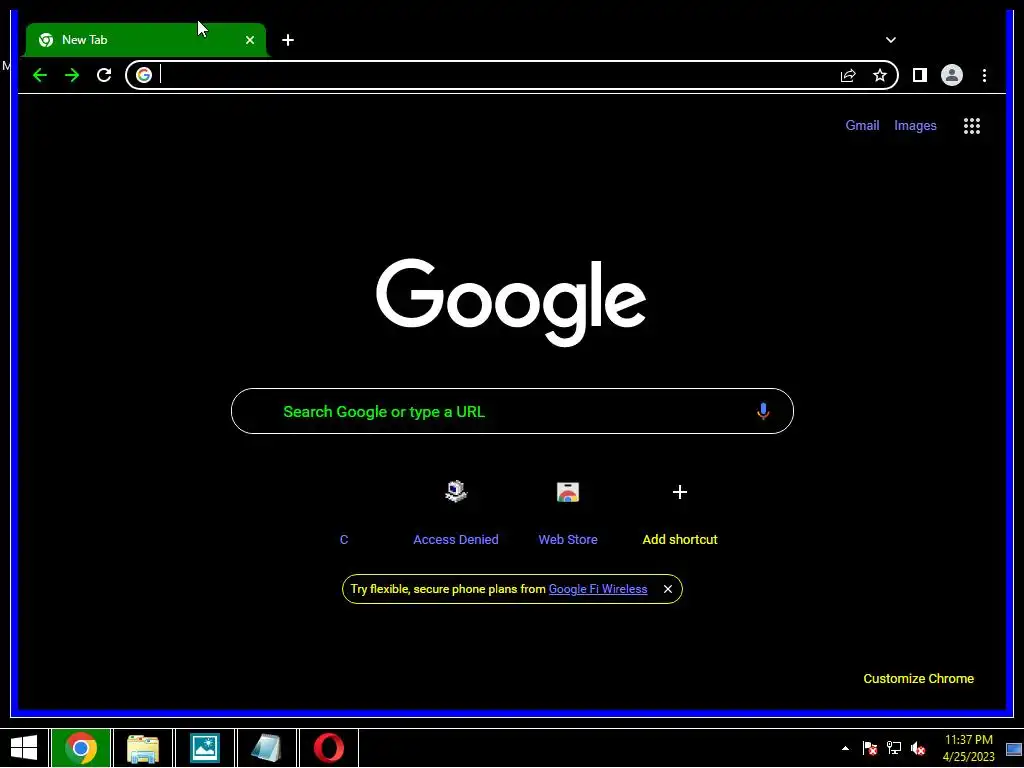
Task: Click the Google logo
Action: 511,302
